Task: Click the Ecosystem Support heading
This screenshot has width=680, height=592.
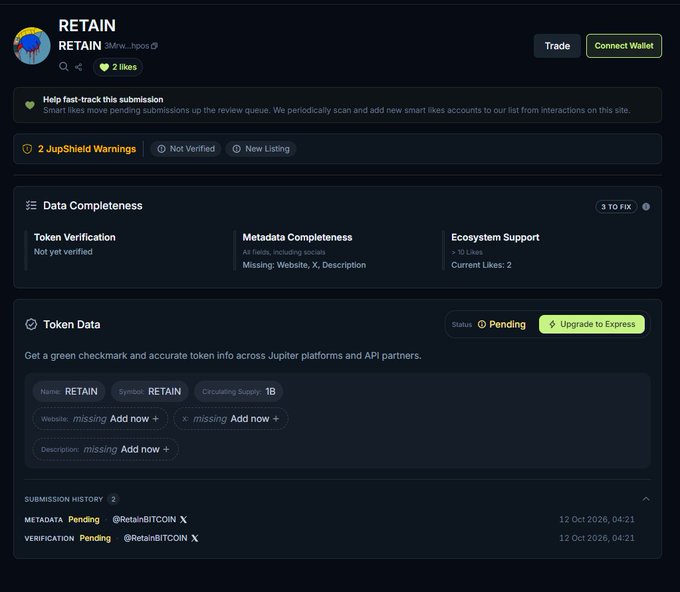Action: (495, 237)
